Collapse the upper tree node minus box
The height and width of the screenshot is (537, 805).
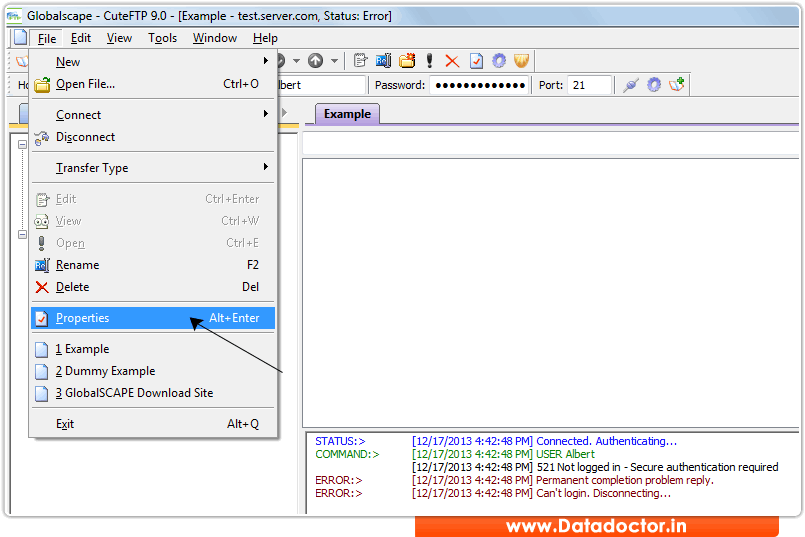(22, 144)
